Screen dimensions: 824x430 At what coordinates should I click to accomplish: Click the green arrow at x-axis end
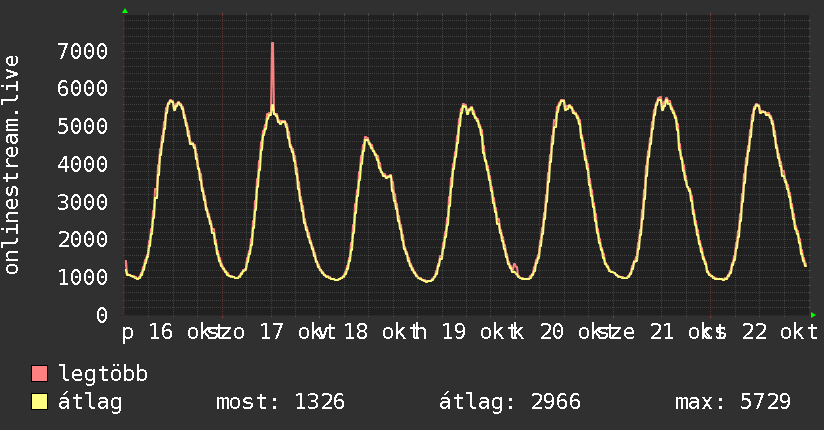click(813, 315)
